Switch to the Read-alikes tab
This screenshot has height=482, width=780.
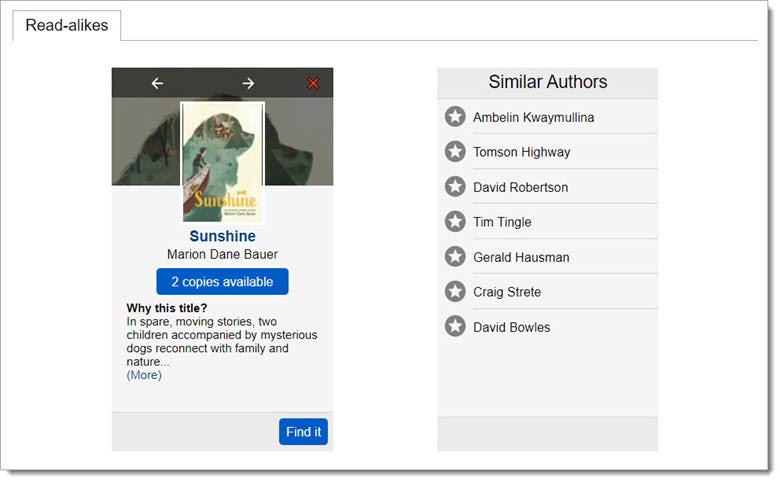66,26
